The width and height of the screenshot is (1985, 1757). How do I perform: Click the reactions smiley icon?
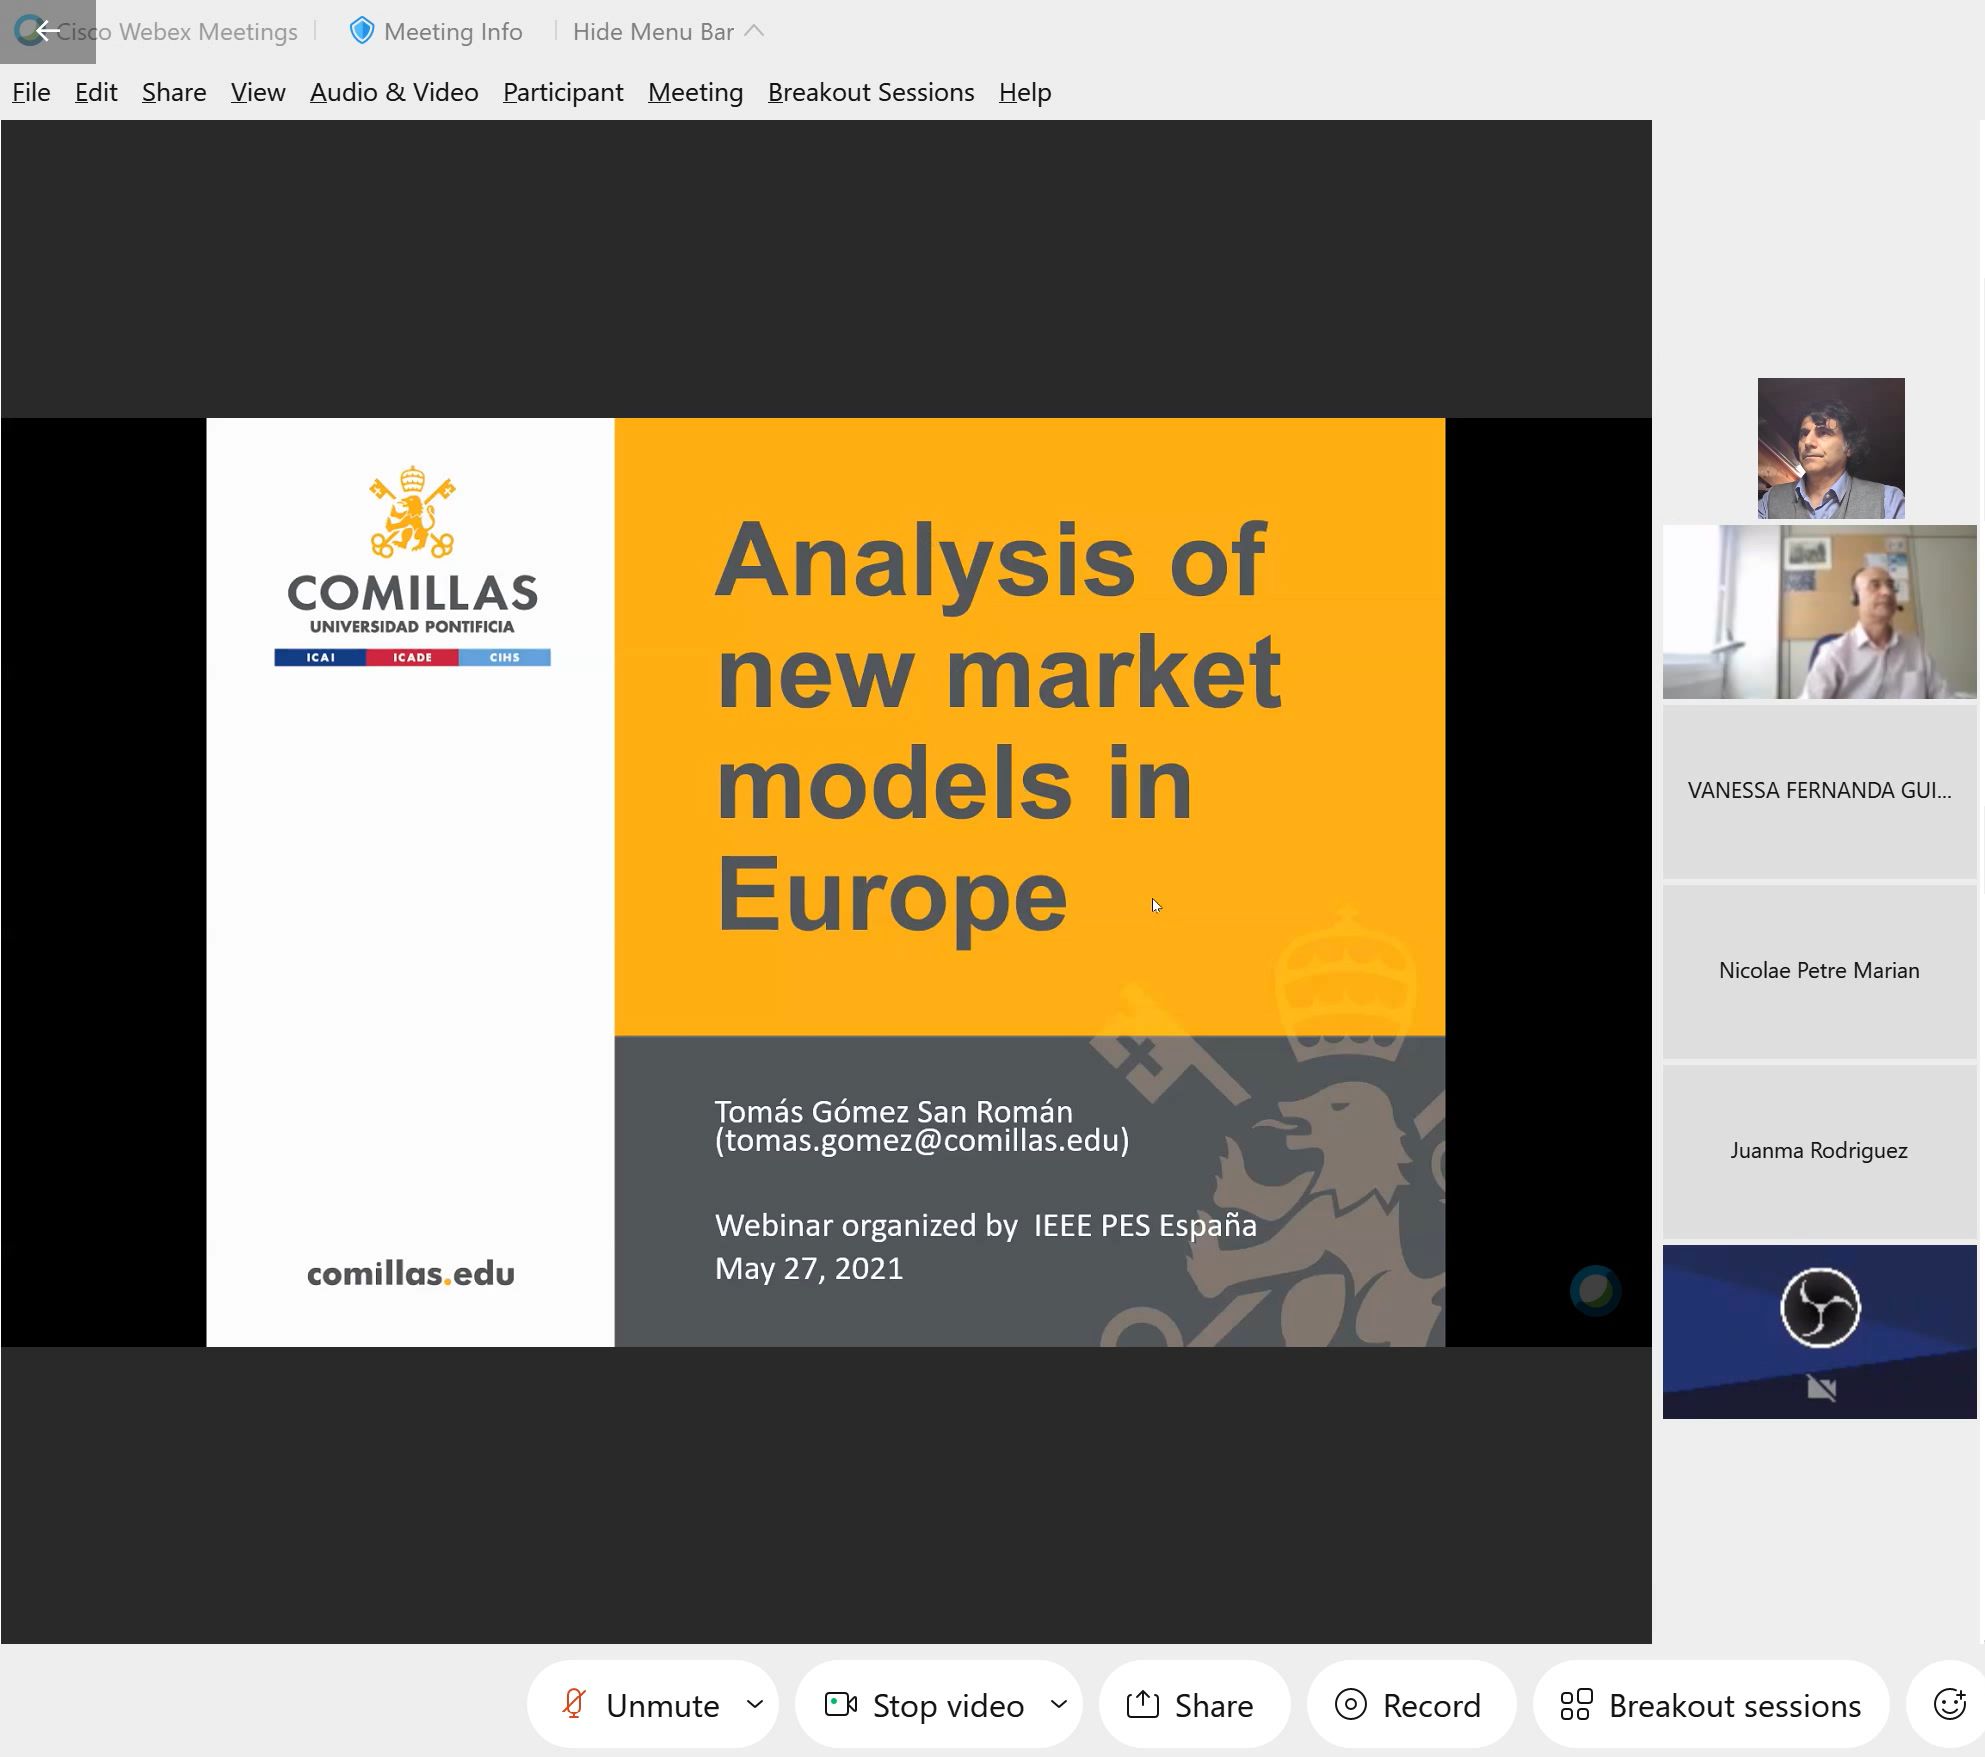coord(1948,1704)
